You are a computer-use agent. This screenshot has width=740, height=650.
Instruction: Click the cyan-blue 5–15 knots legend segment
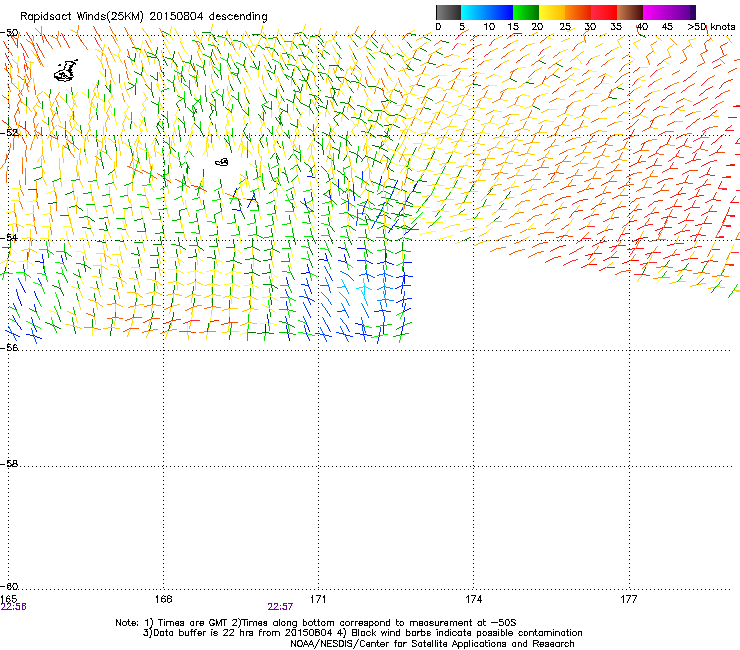pyautogui.click(x=487, y=12)
